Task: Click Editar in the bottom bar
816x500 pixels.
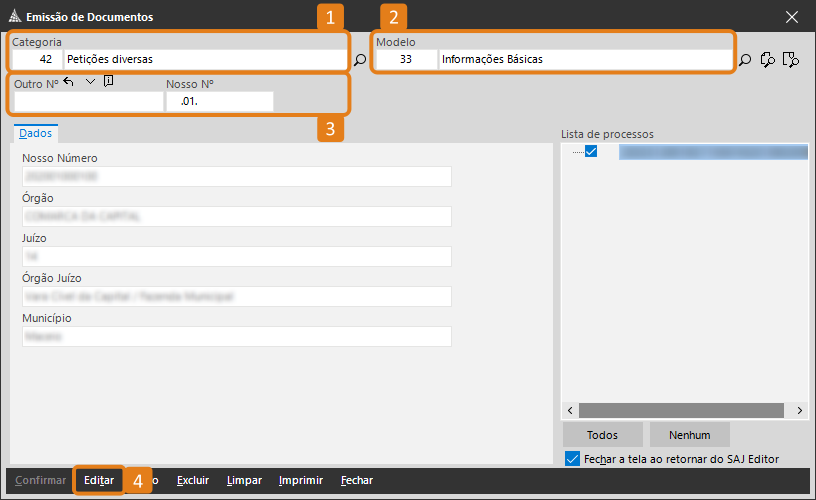Action: point(98,480)
